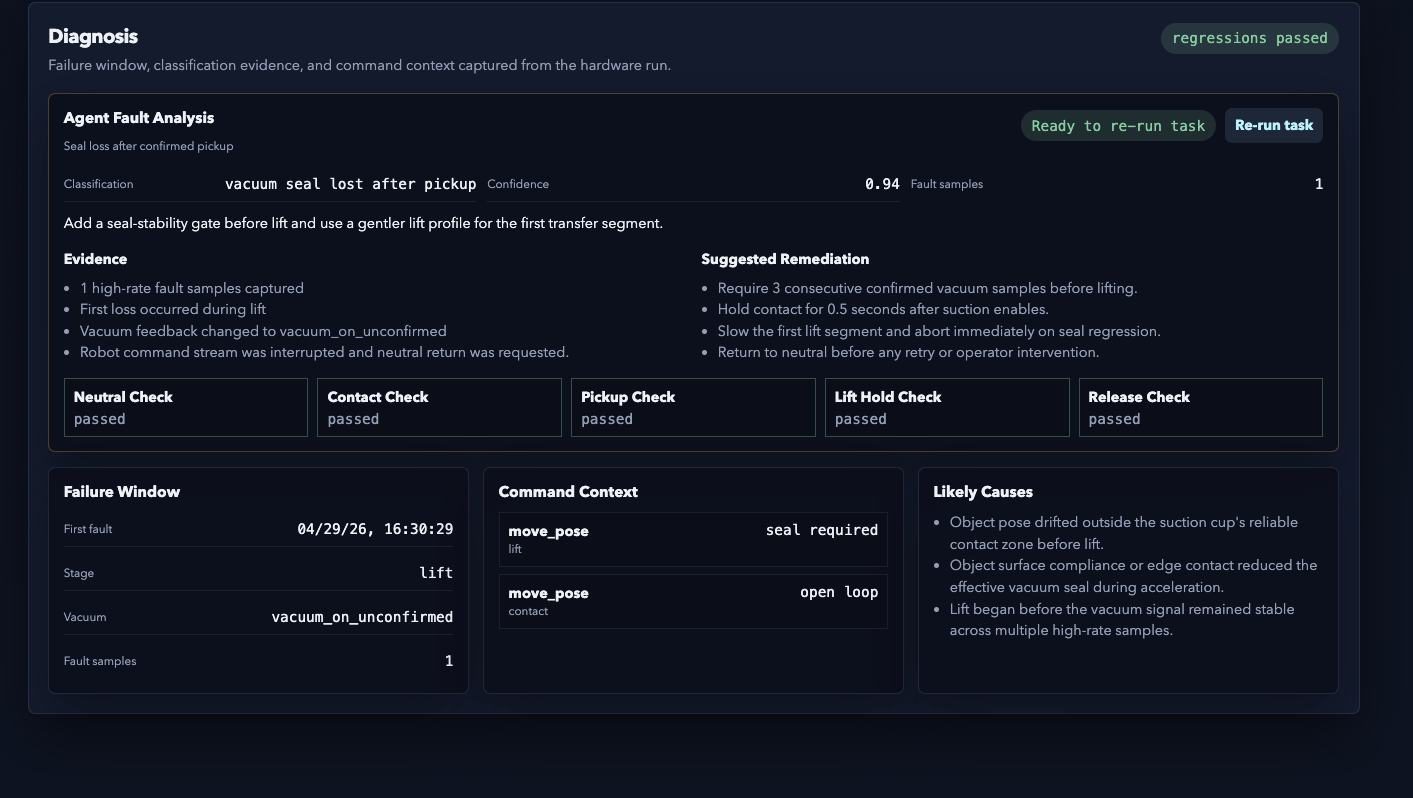Click the Evidence heading
This screenshot has width=1413, height=798.
pyautogui.click(x=95, y=259)
